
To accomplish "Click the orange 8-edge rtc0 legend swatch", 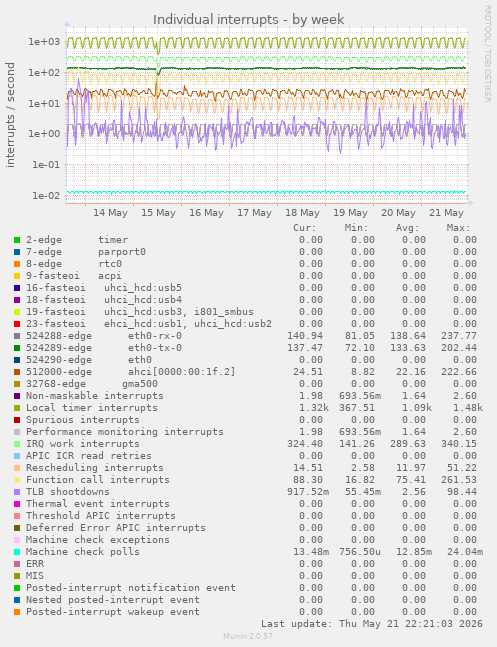I will pyautogui.click(x=17, y=264).
